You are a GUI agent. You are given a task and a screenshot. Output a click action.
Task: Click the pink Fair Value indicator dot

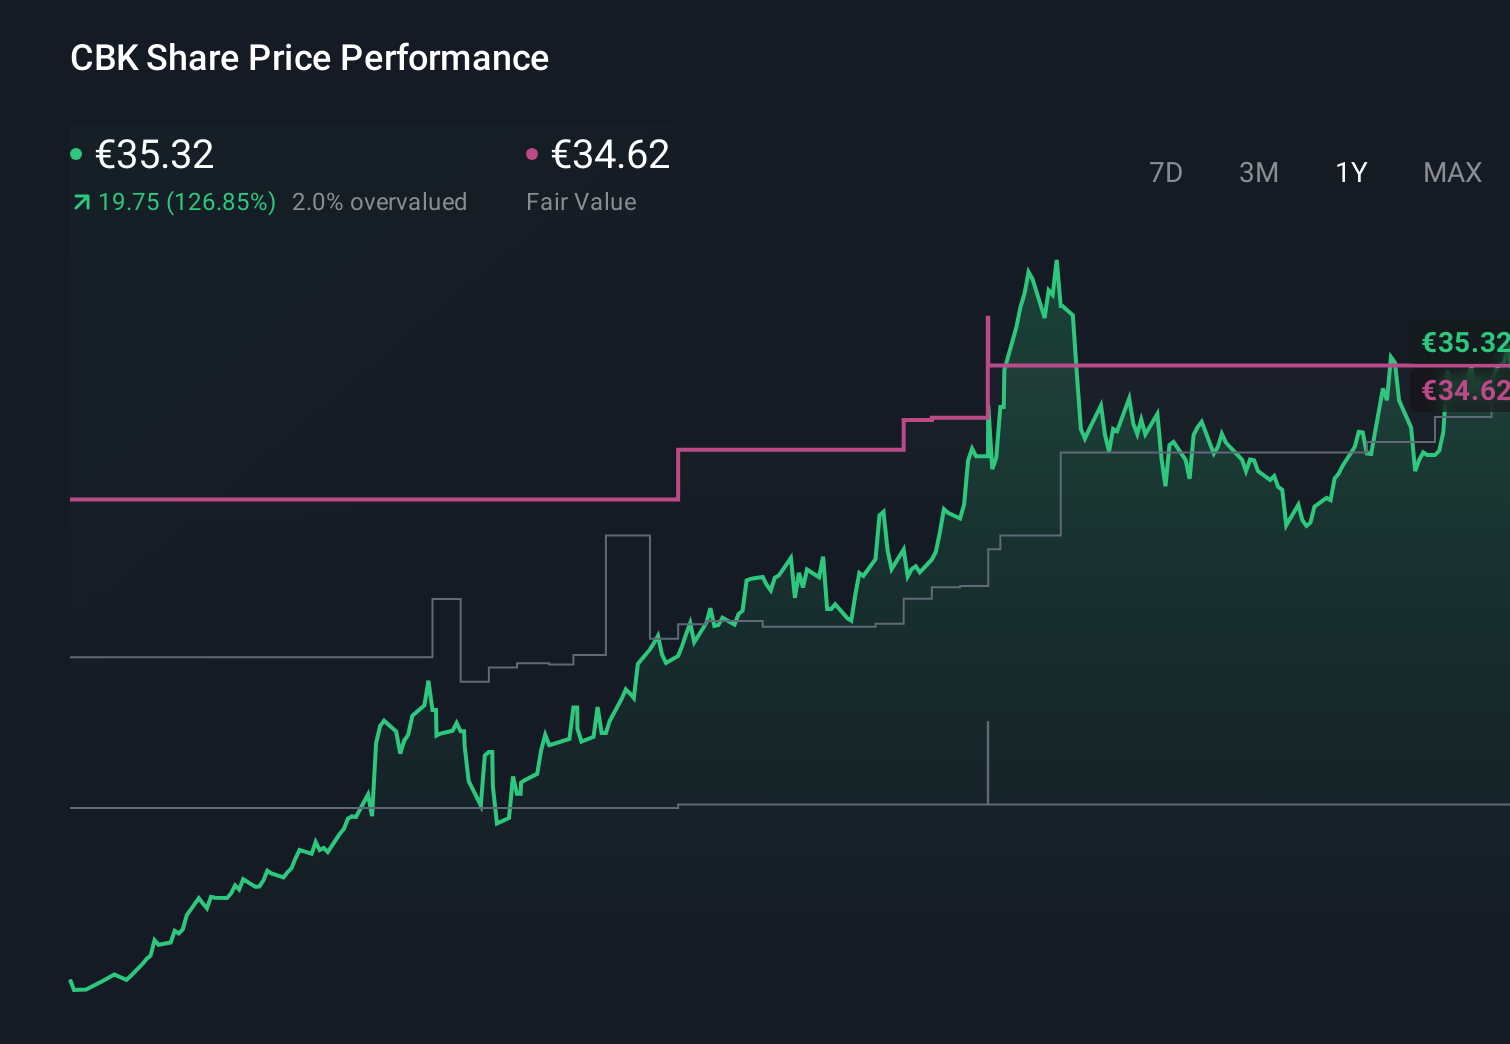(532, 153)
